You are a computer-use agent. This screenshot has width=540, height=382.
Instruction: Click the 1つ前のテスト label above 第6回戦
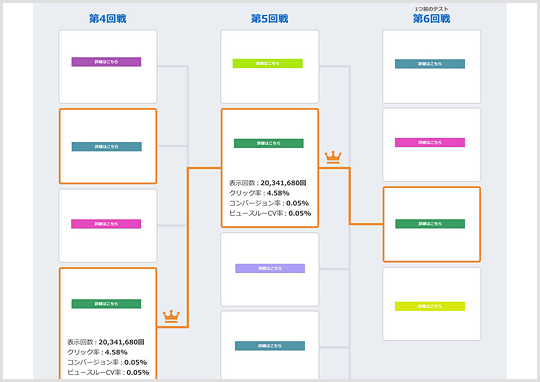(x=432, y=9)
